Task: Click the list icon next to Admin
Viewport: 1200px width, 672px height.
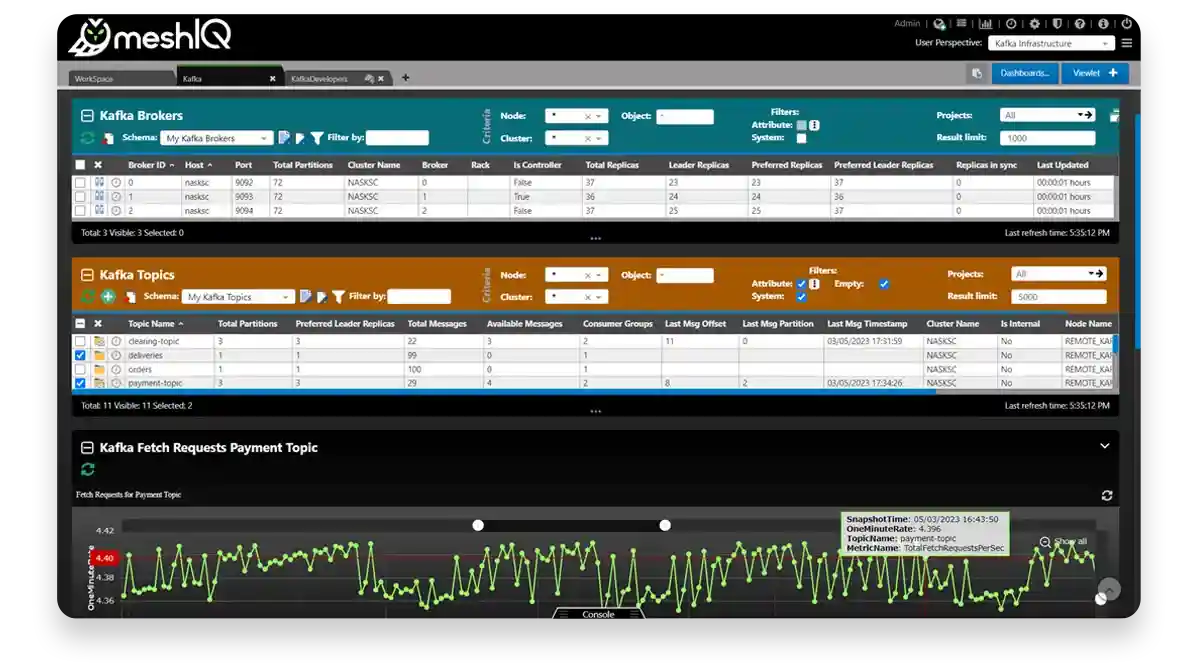Action: [962, 23]
